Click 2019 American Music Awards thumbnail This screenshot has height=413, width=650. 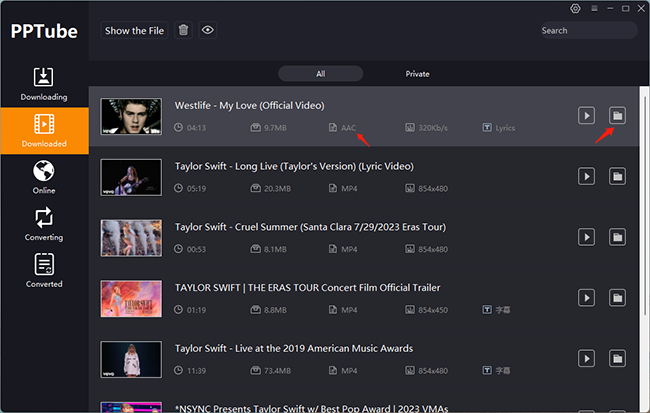point(131,360)
